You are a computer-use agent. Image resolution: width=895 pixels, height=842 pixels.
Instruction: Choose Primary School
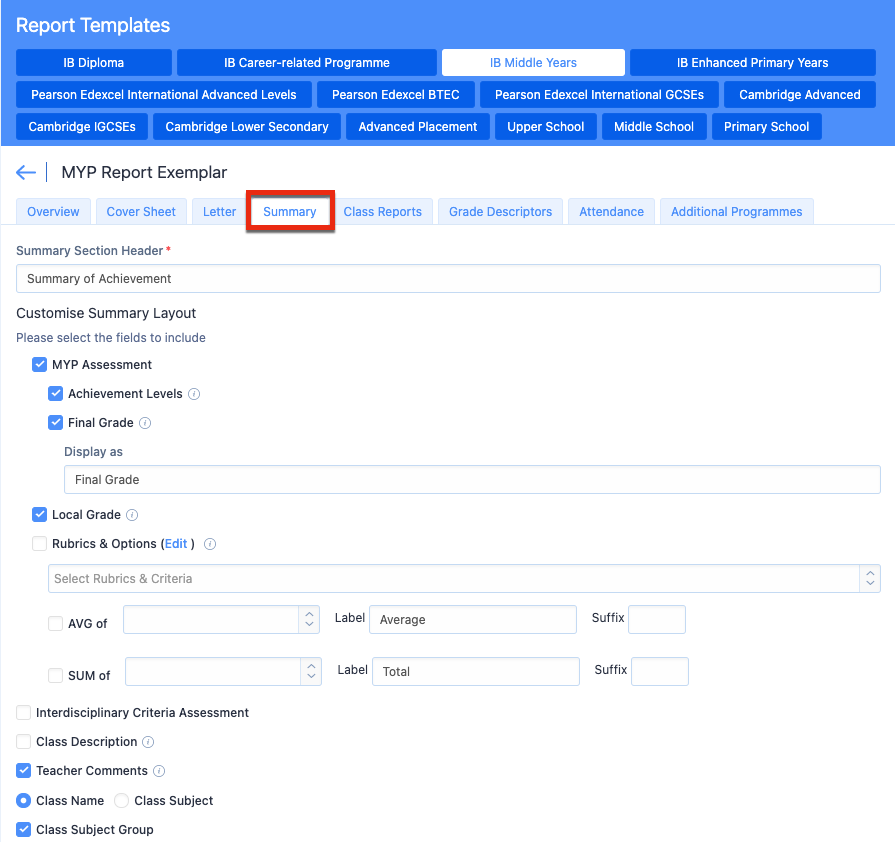tap(767, 127)
